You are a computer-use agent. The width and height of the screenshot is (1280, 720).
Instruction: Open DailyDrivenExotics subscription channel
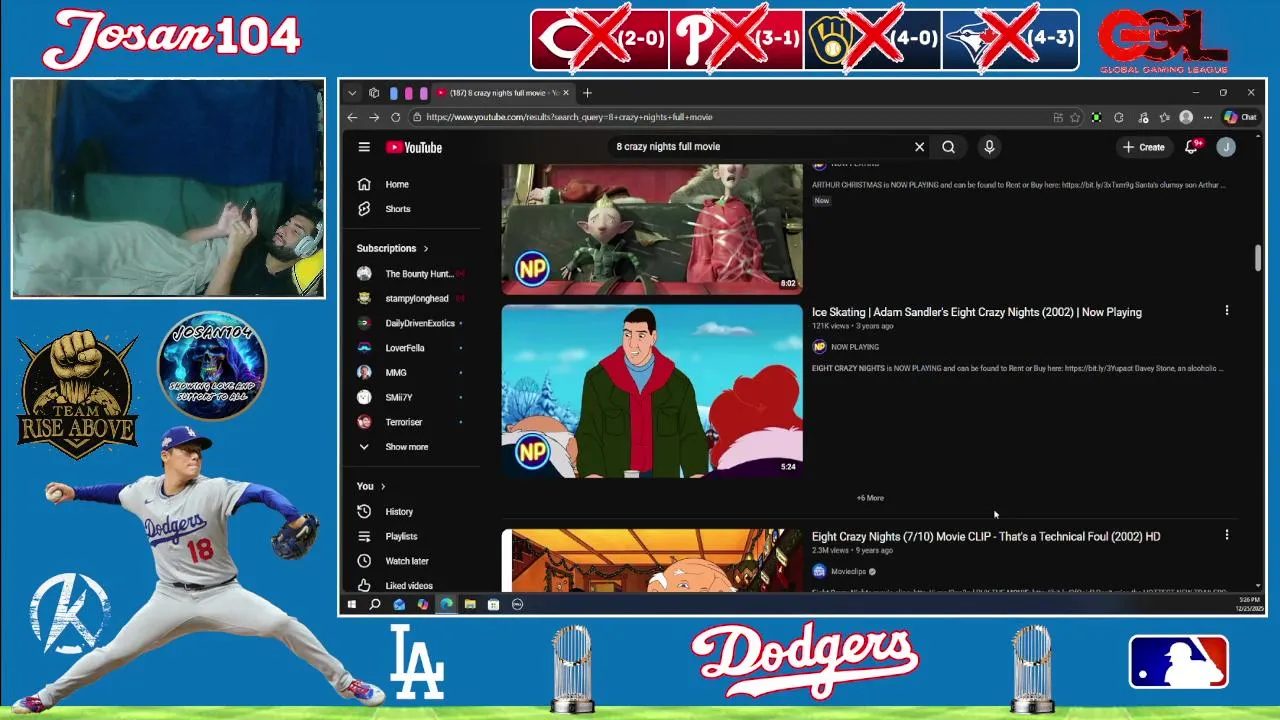coord(412,323)
